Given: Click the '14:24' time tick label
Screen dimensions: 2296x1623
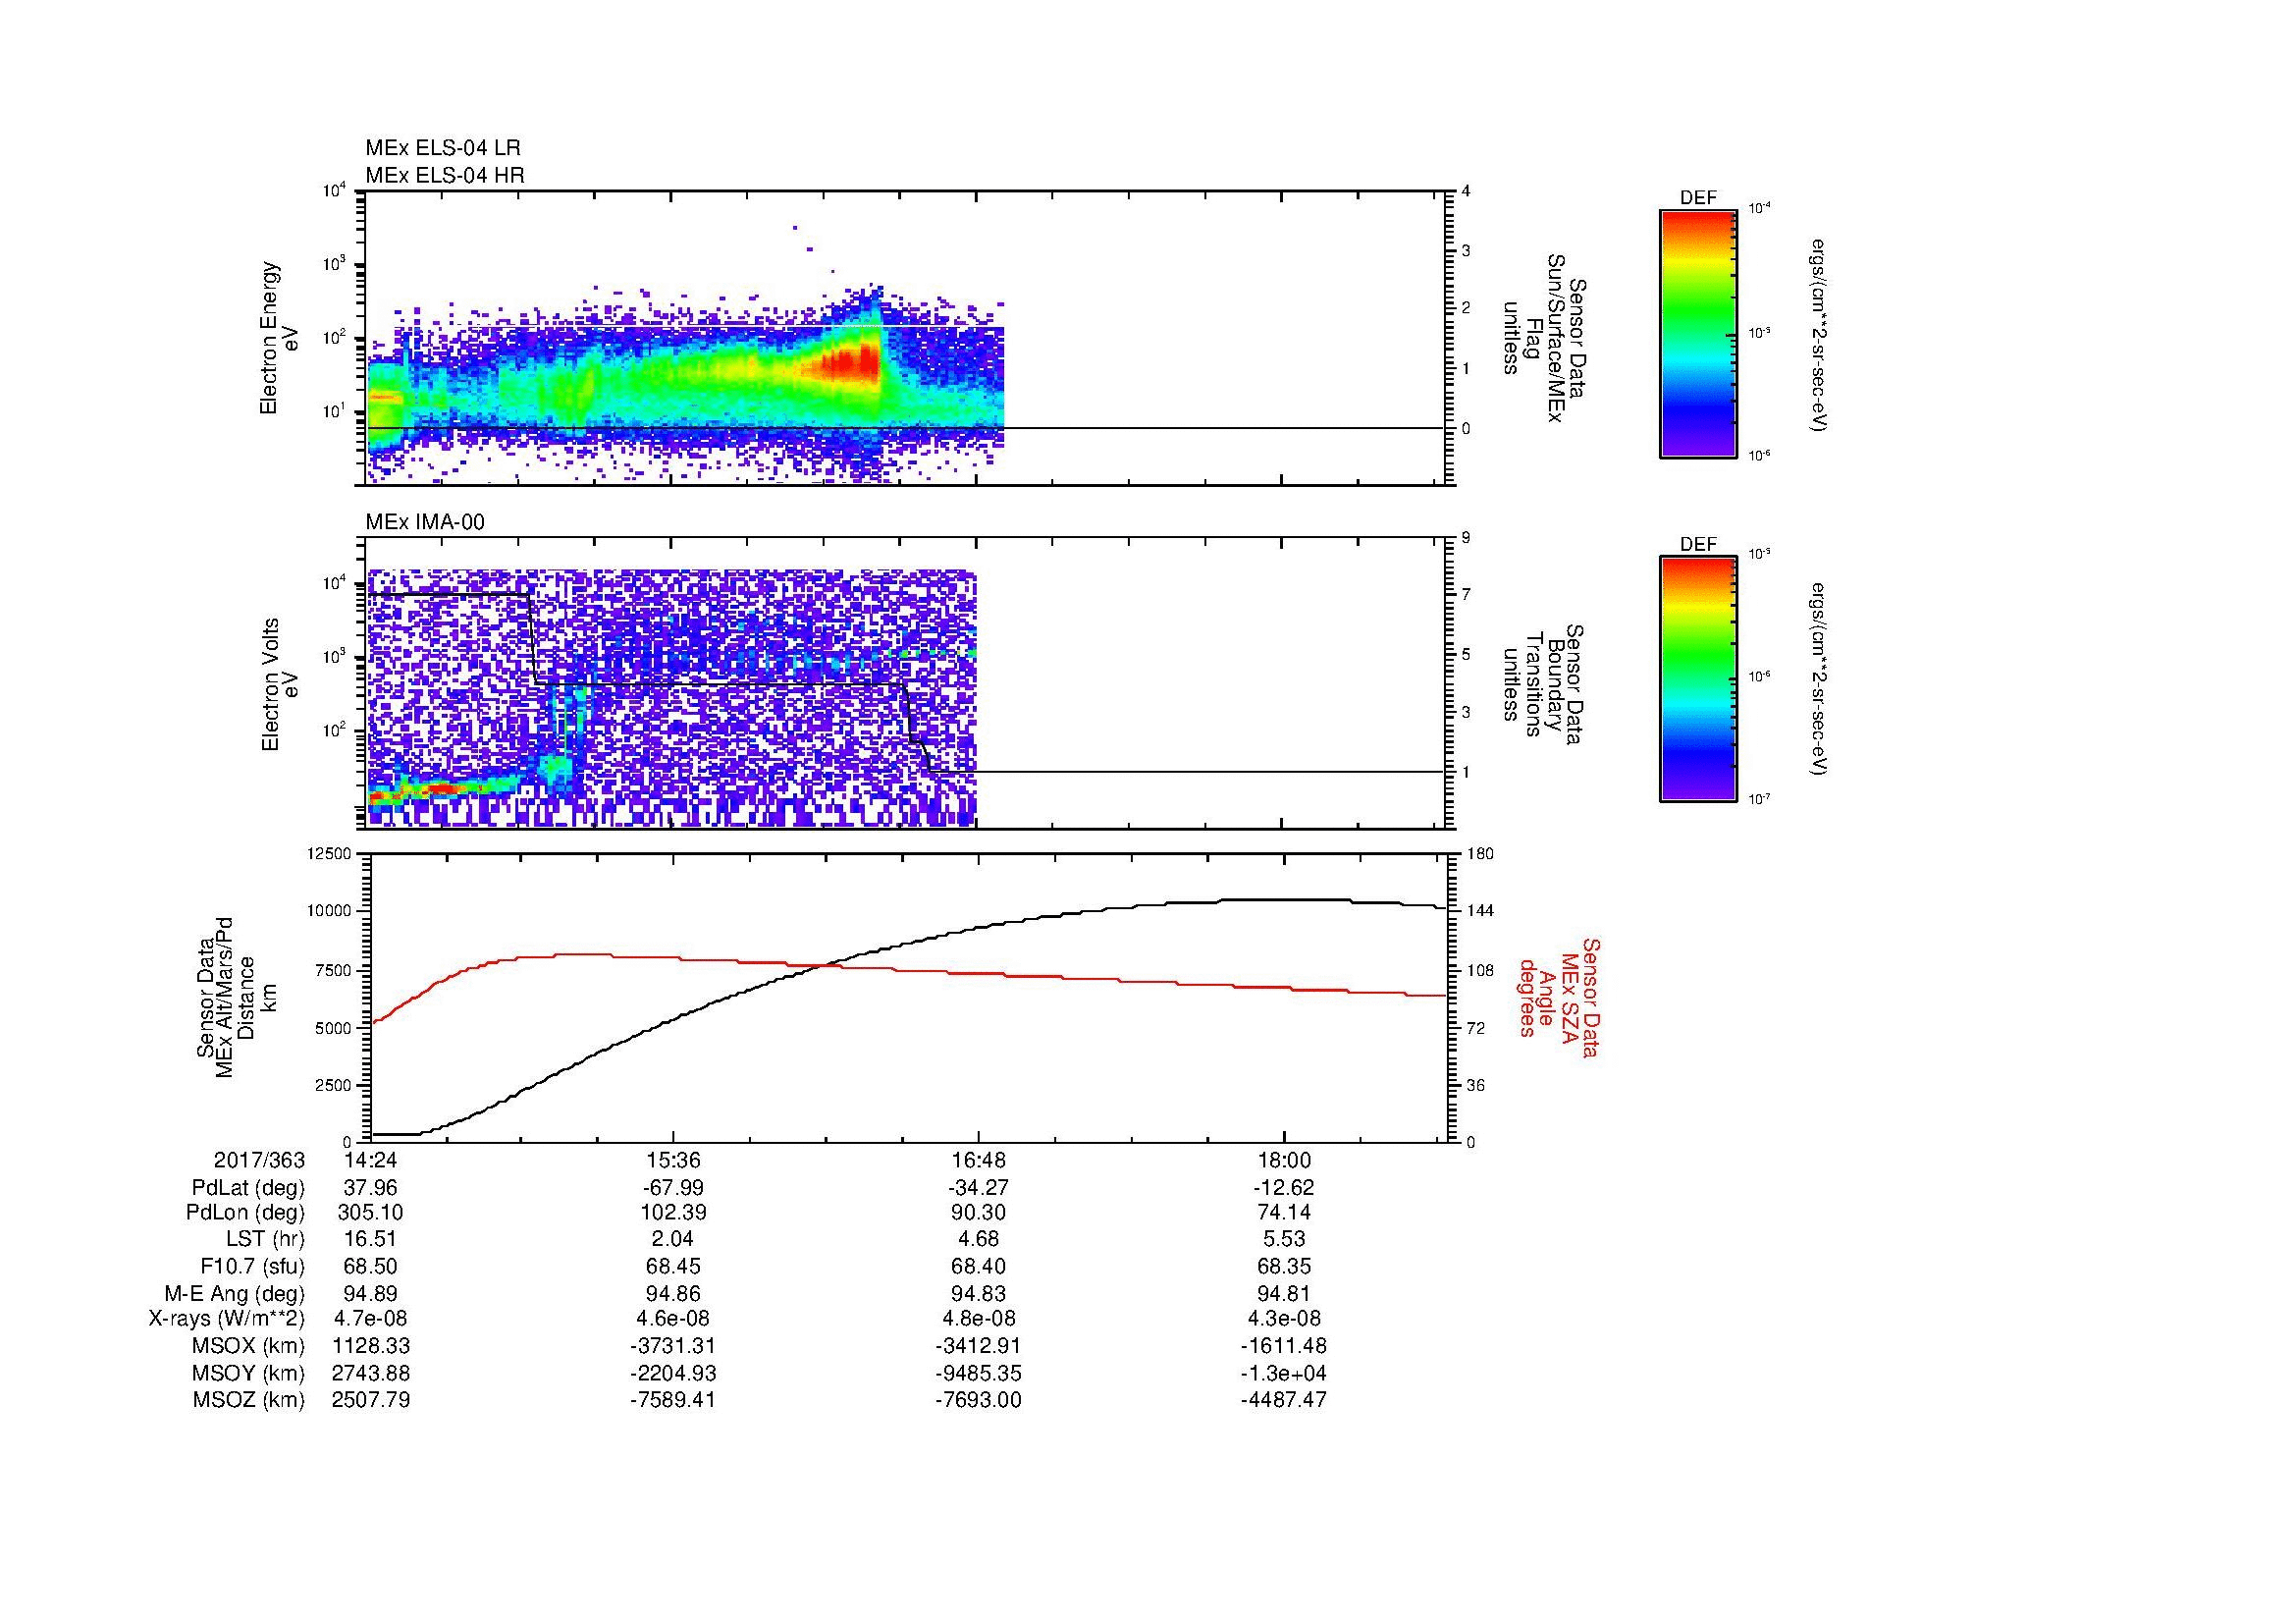Looking at the screenshot, I should (x=371, y=1160).
